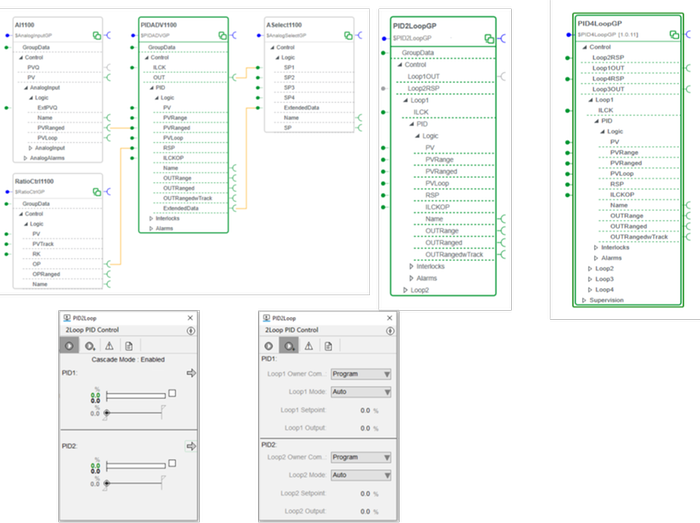Open Loop1 Mode dropdown set to Auto
This screenshot has height=523, width=700.
coord(361,392)
